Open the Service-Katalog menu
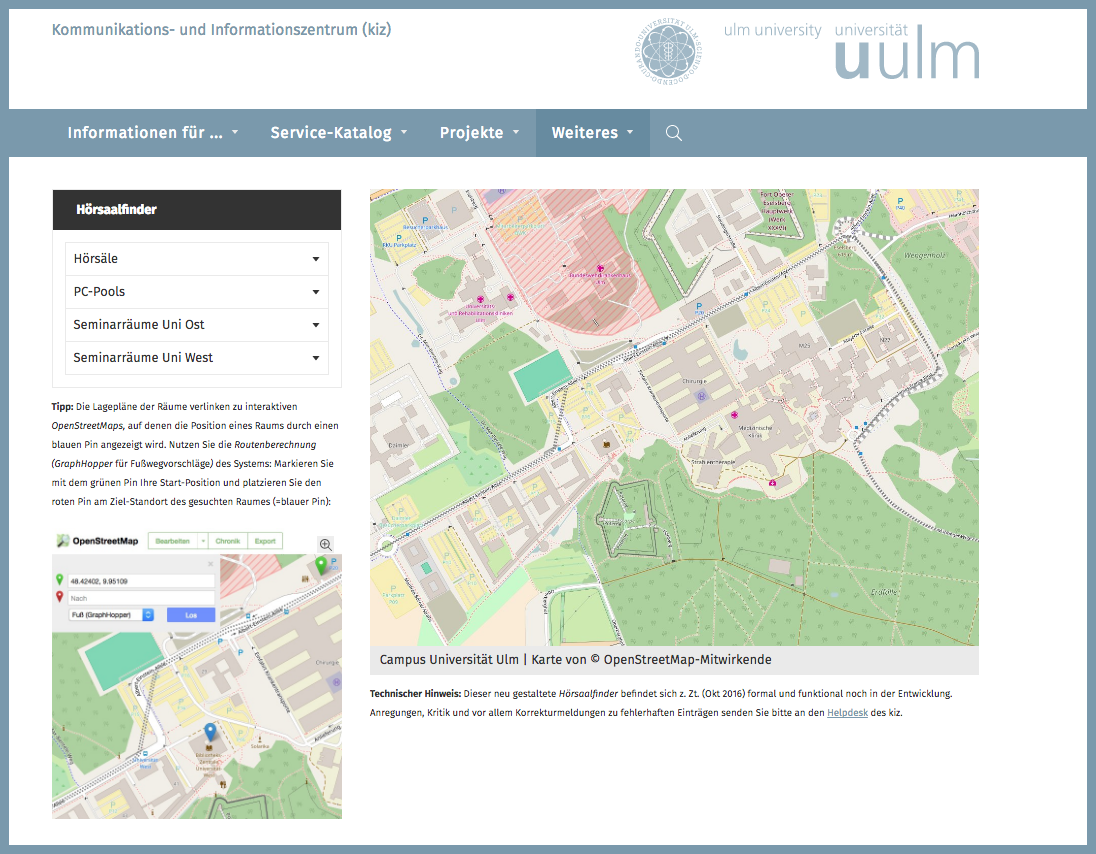Viewport: 1096px width, 854px height. pyautogui.click(x=338, y=133)
